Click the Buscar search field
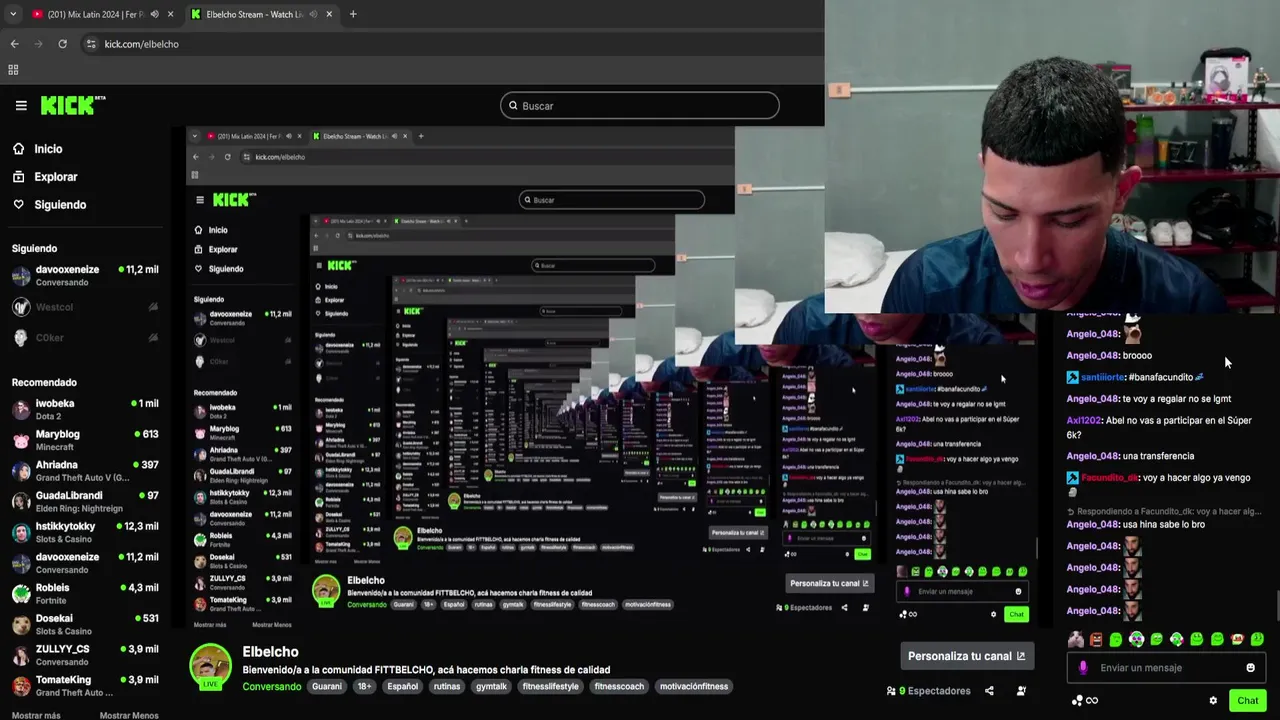The width and height of the screenshot is (1280, 720). pyautogui.click(x=640, y=105)
